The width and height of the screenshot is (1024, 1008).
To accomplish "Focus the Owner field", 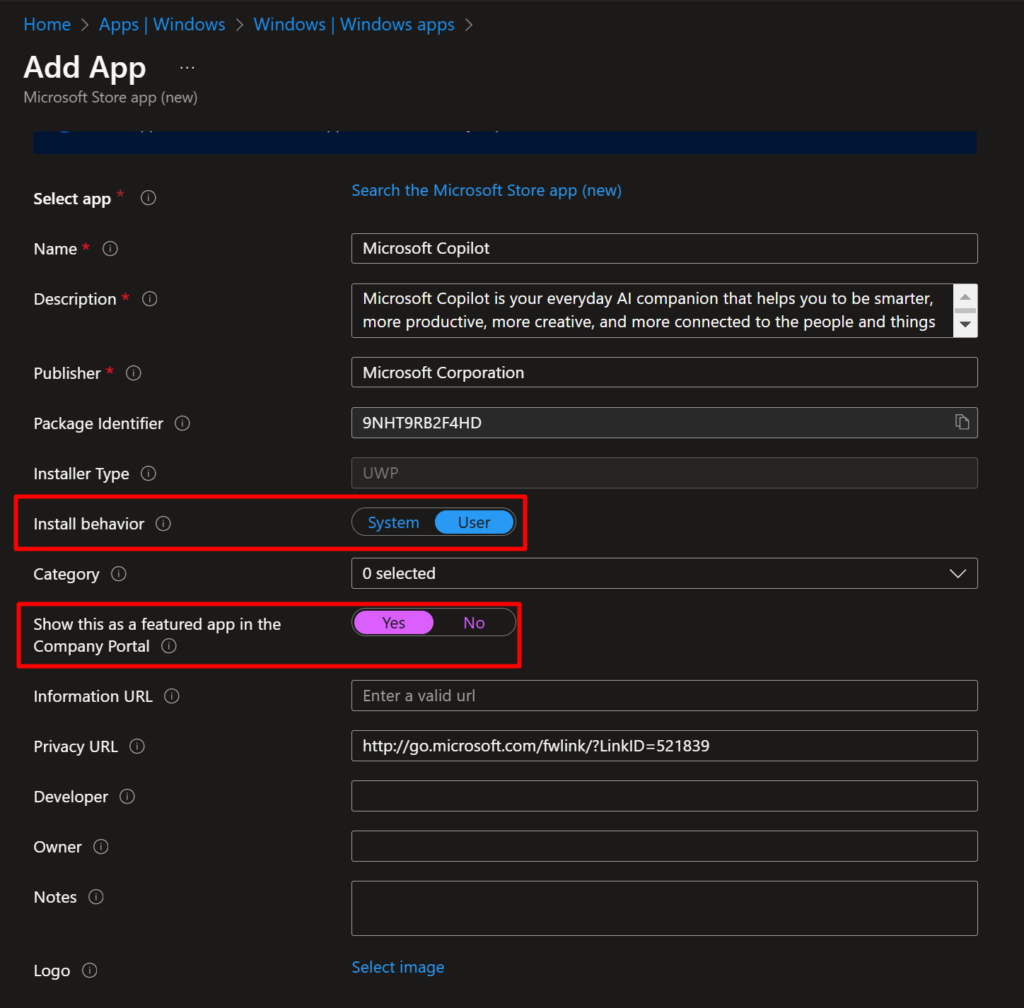I will tap(664, 846).
